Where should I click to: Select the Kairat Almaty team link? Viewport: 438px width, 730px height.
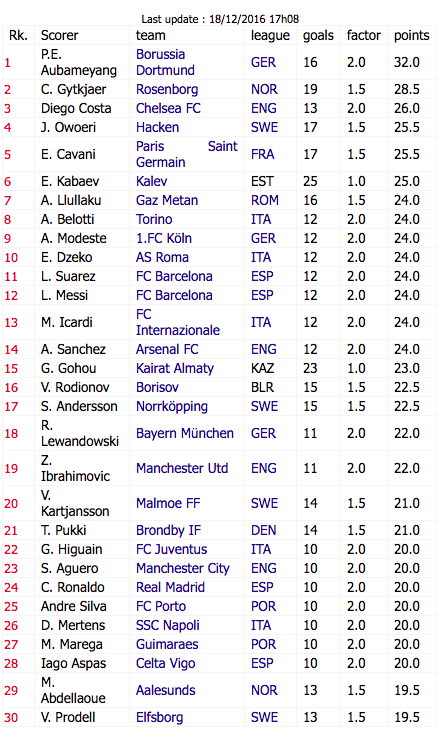[x=175, y=368]
